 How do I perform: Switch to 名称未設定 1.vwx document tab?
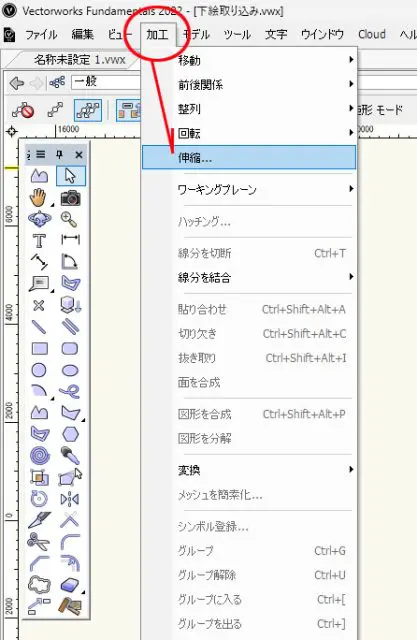tap(79, 60)
